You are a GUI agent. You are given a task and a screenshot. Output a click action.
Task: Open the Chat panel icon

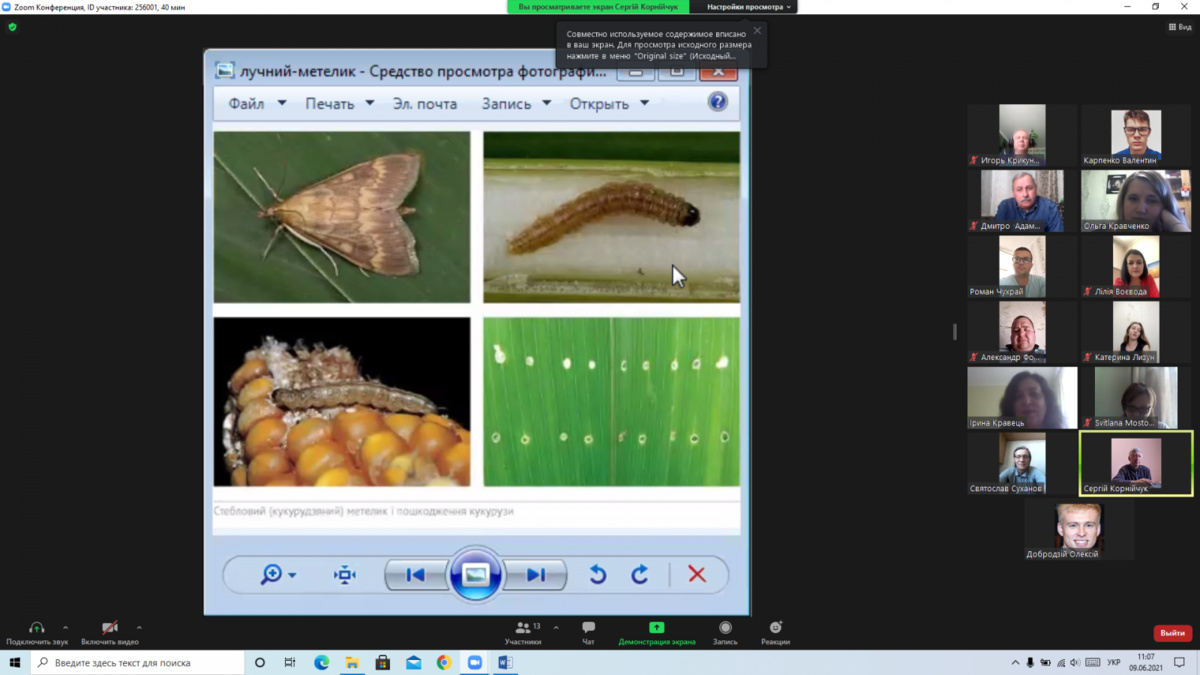point(588,629)
